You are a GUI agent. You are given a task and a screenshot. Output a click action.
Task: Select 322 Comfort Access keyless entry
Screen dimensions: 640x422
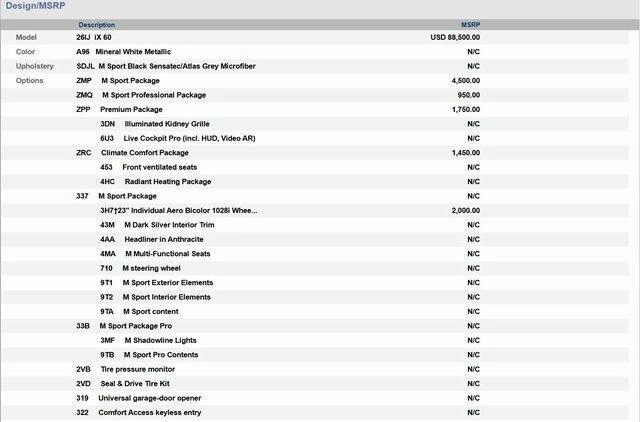click(x=138, y=412)
